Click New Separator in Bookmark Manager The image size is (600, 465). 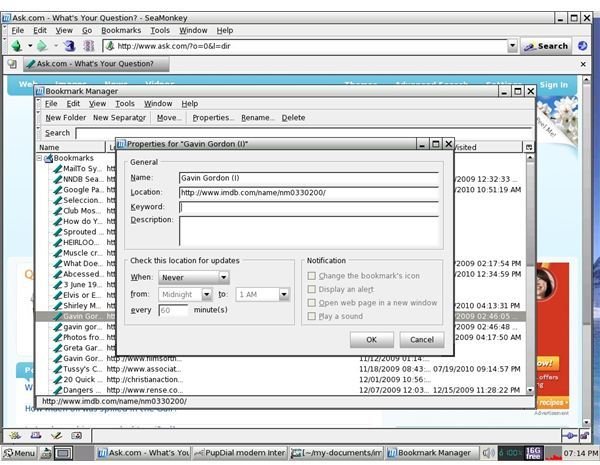[119, 118]
